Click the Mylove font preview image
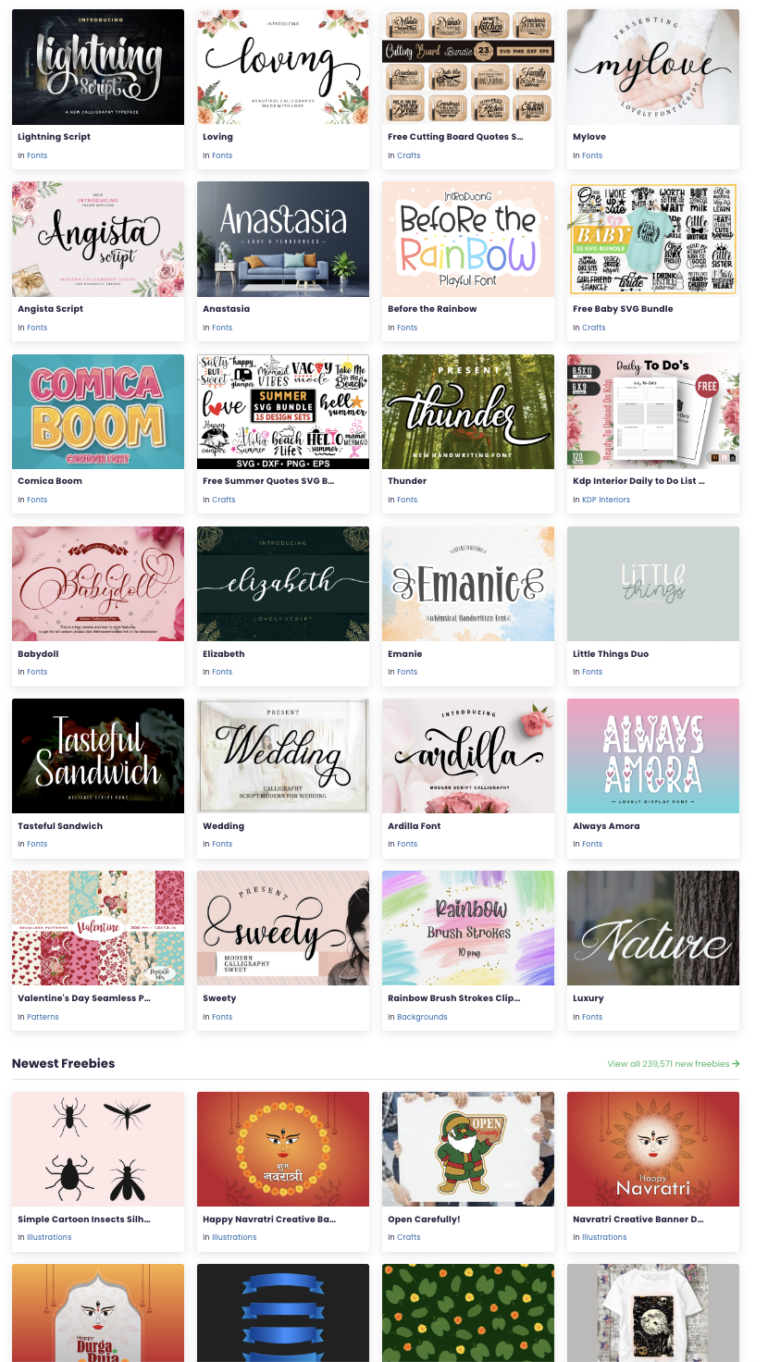768x1362 pixels. click(x=653, y=67)
